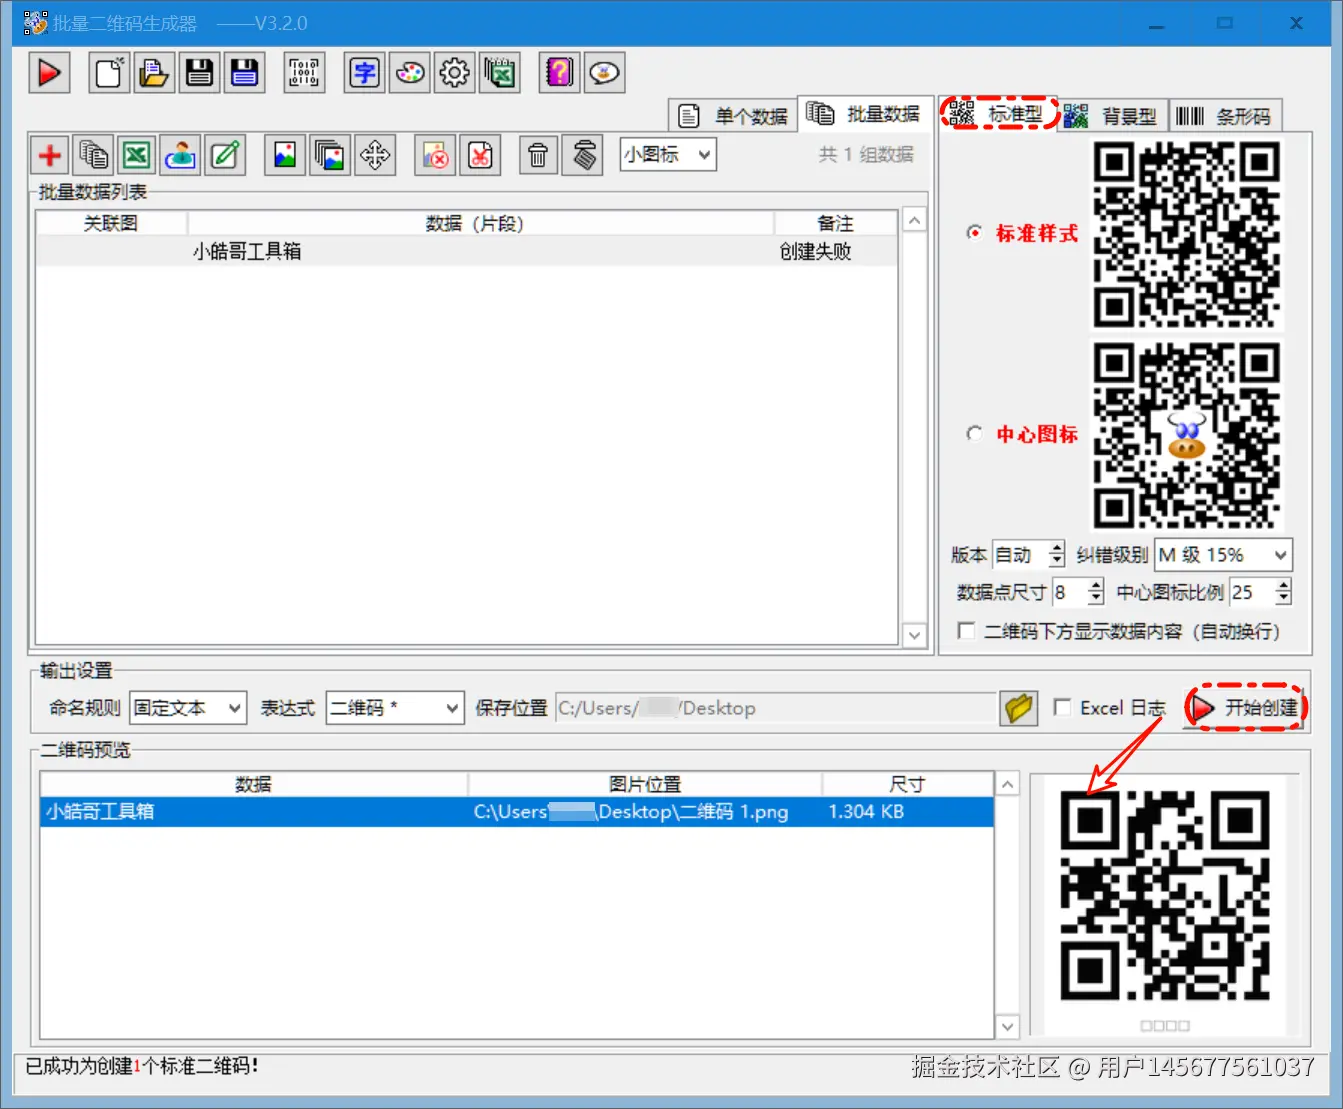Click the 图片位置 column header in preview

[645, 784]
